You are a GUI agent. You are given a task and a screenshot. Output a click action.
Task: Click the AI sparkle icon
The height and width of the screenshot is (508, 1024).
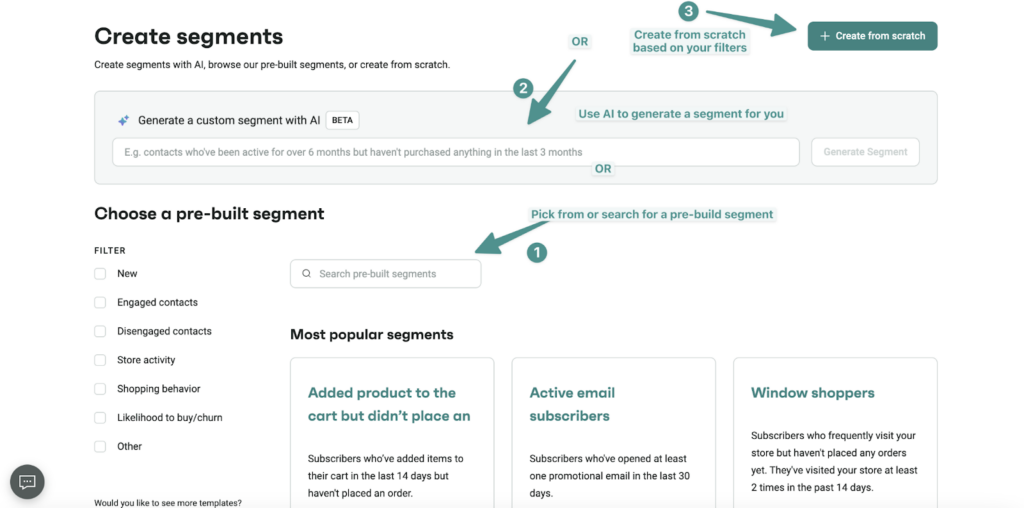tap(124, 120)
